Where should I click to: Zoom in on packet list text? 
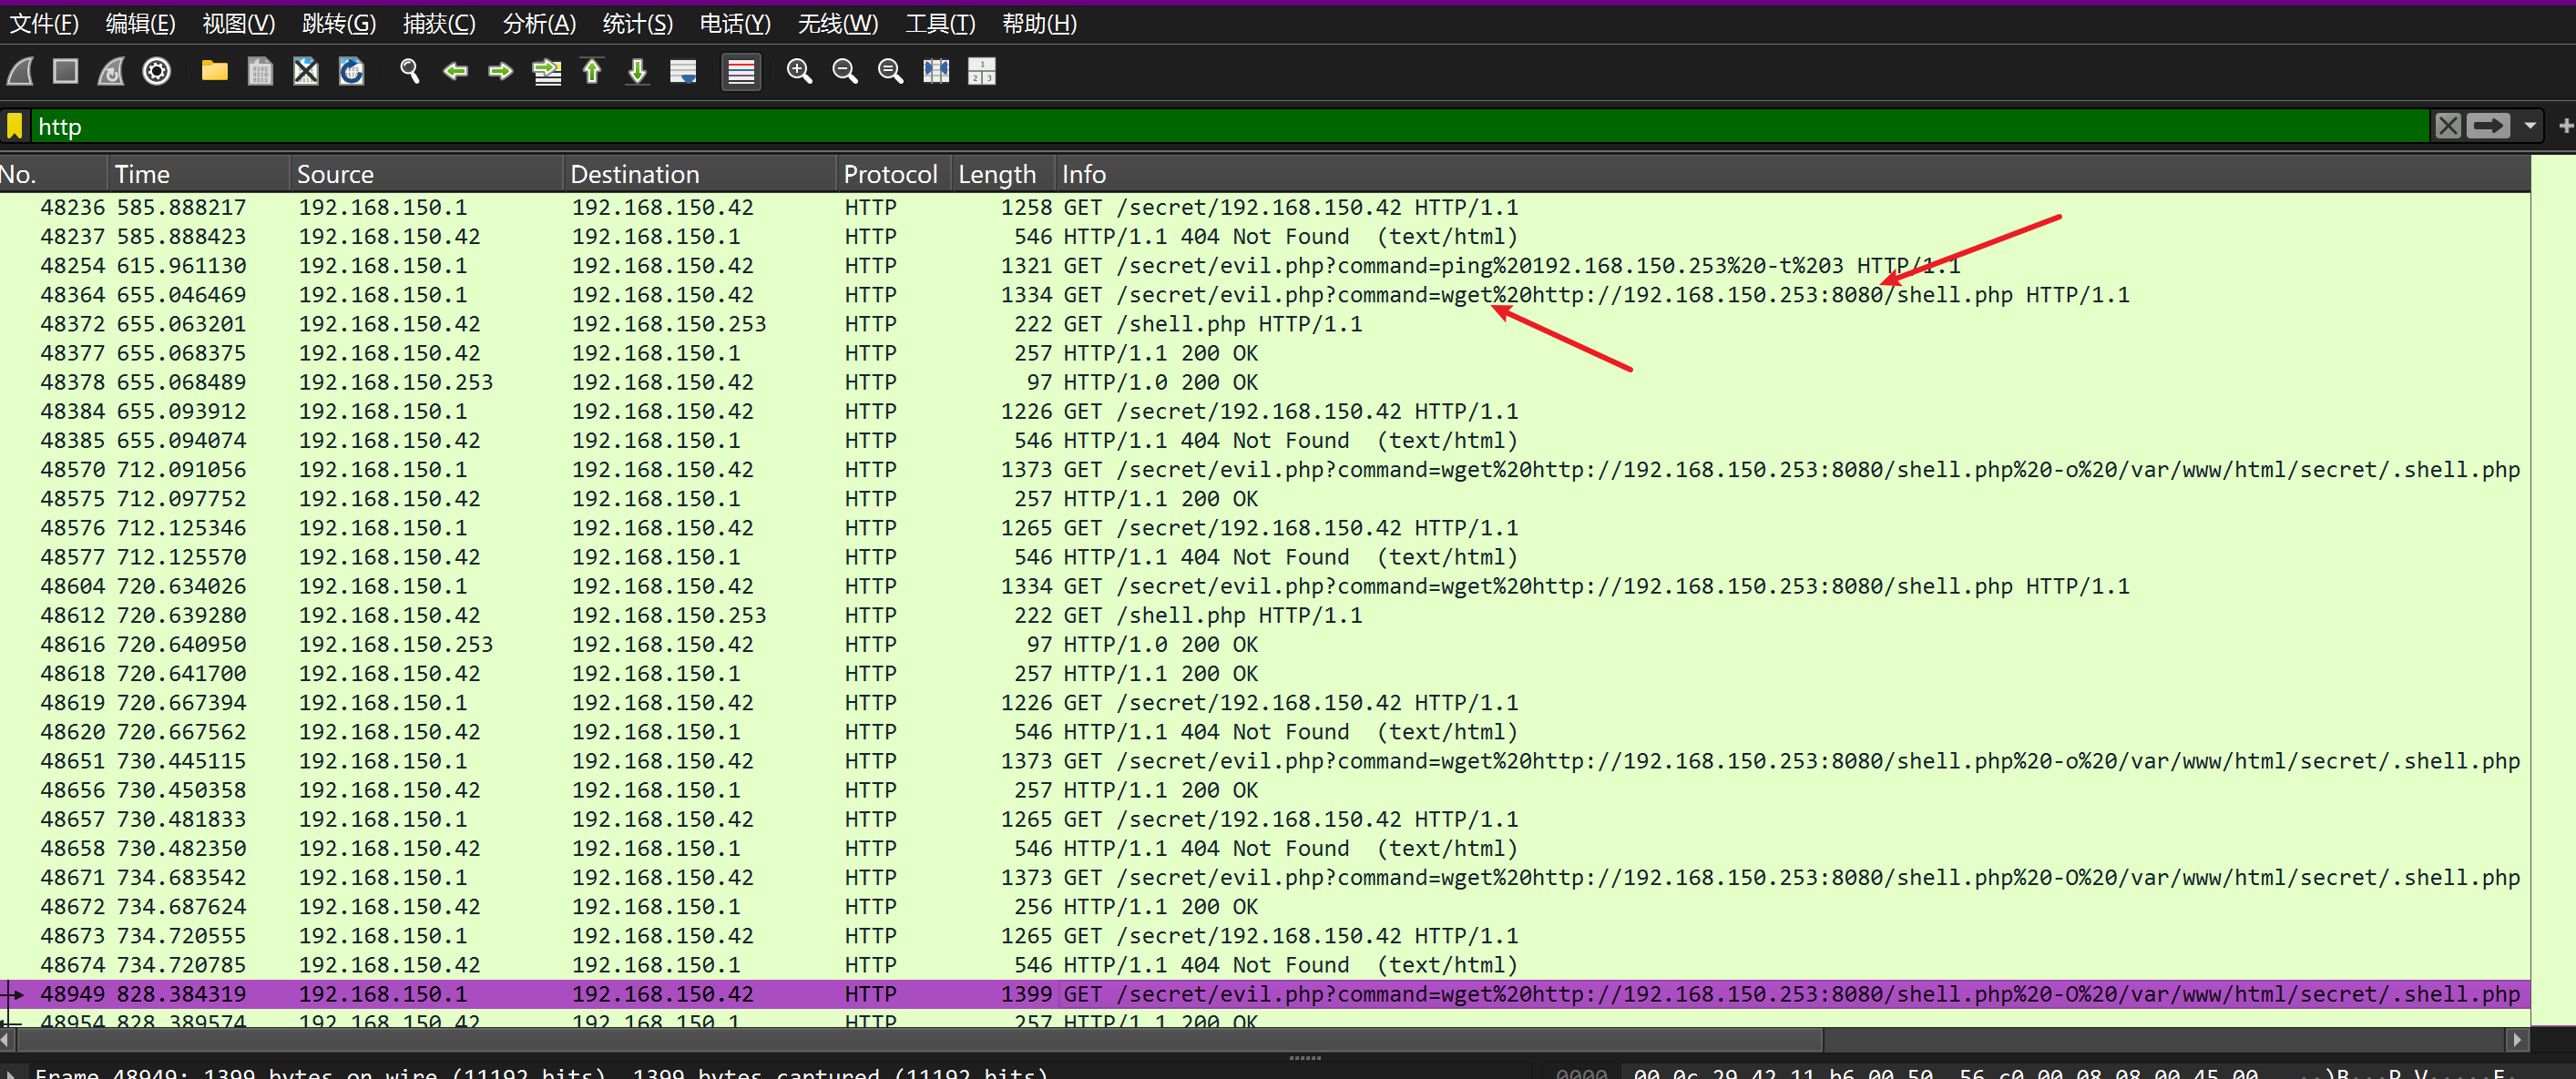coord(799,71)
